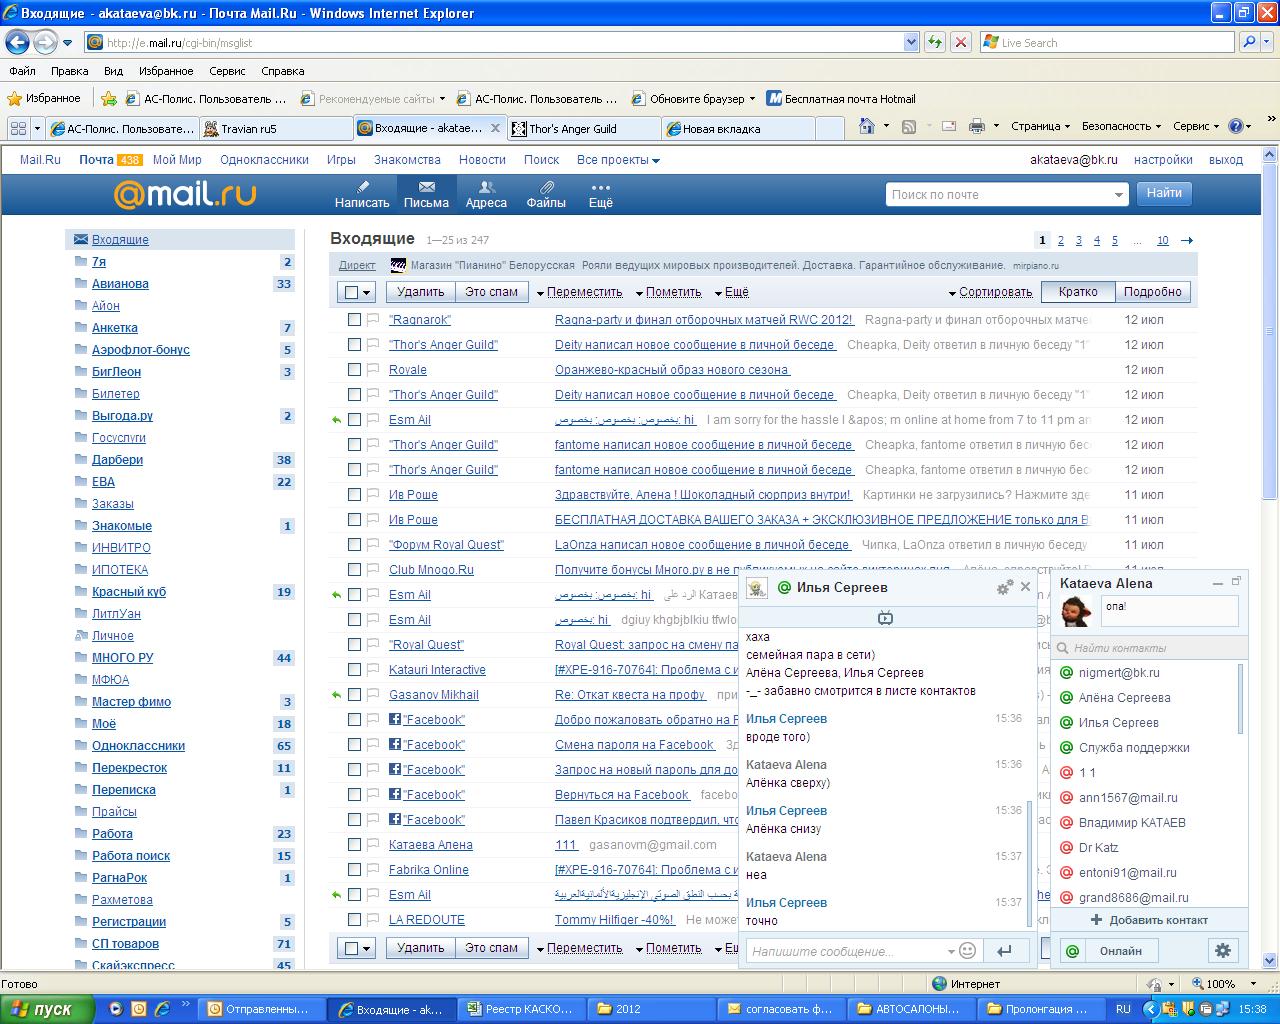Open the Одноклассники portal link
The width and height of the screenshot is (1280, 1024).
pyautogui.click(x=264, y=160)
